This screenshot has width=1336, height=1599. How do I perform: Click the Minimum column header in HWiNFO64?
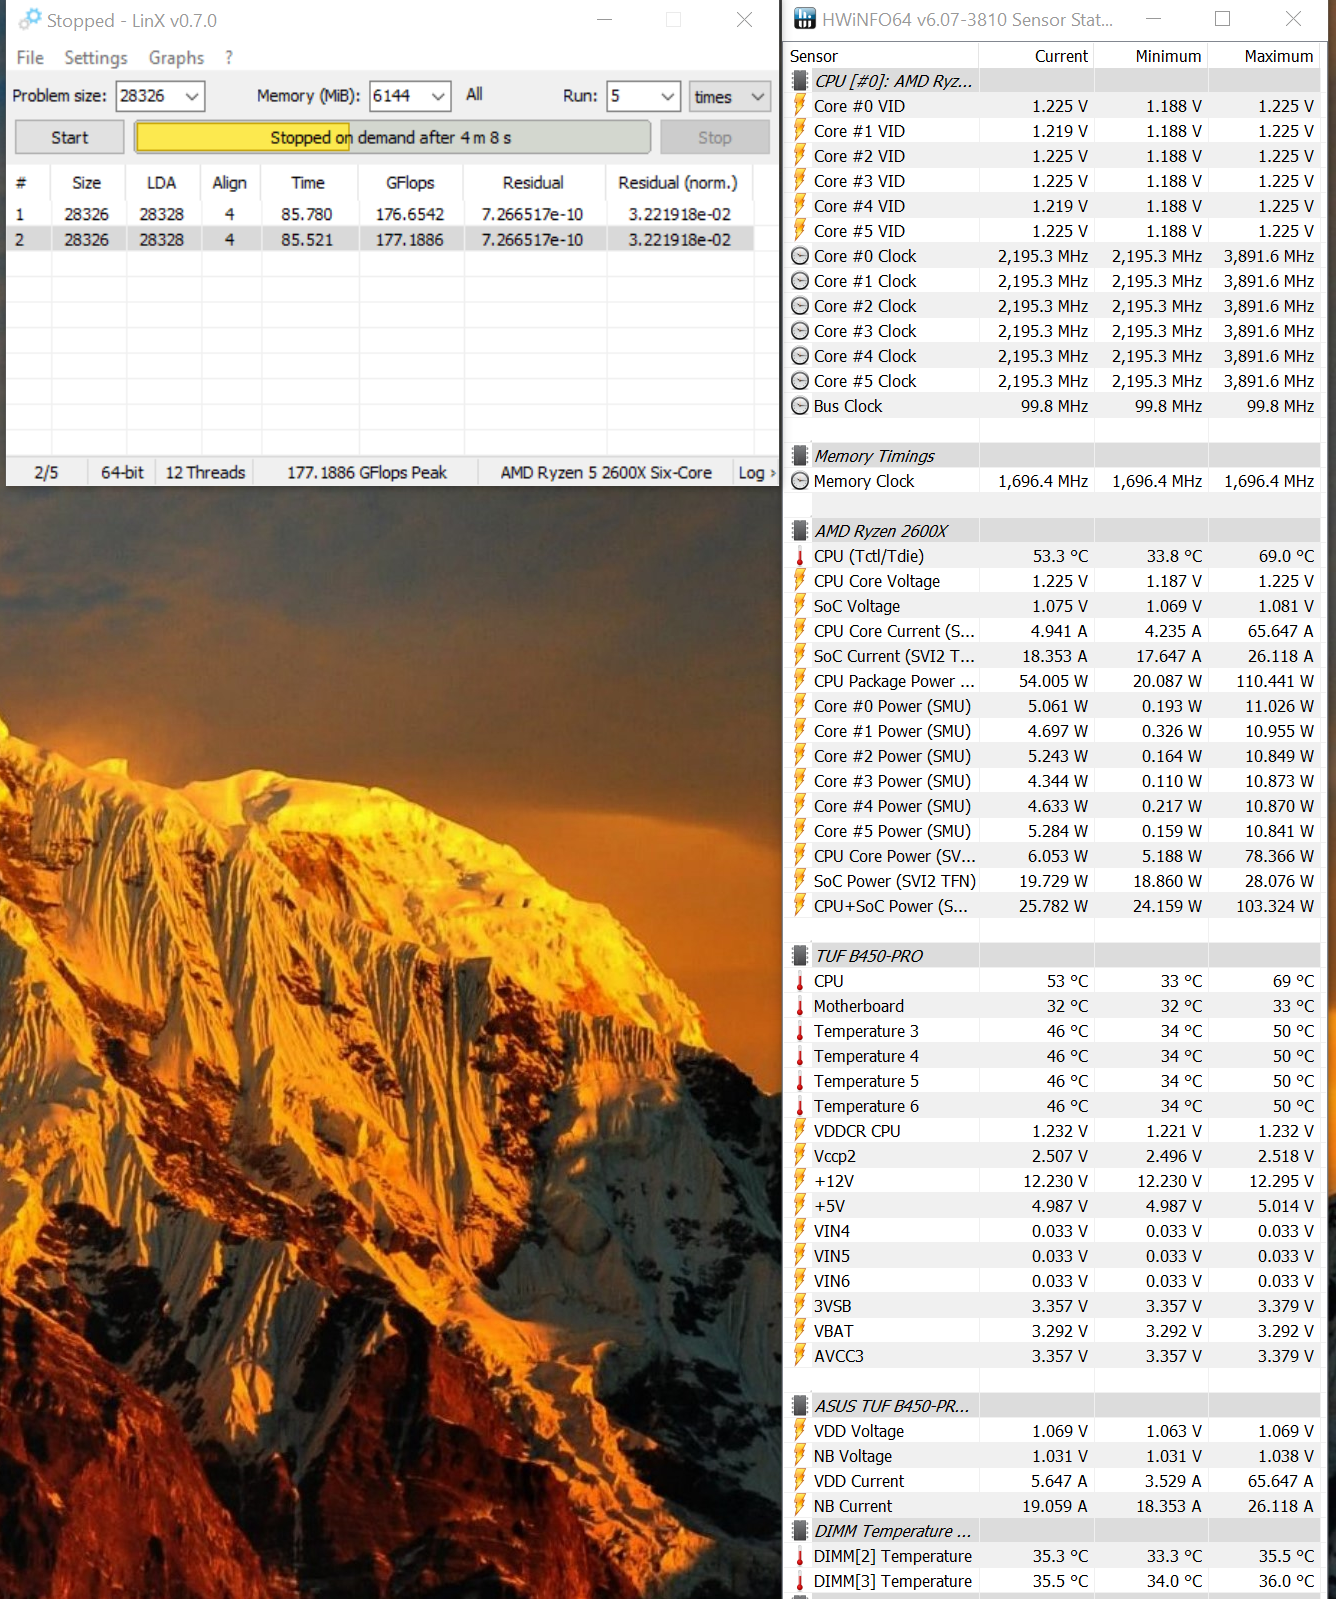pos(1152,56)
